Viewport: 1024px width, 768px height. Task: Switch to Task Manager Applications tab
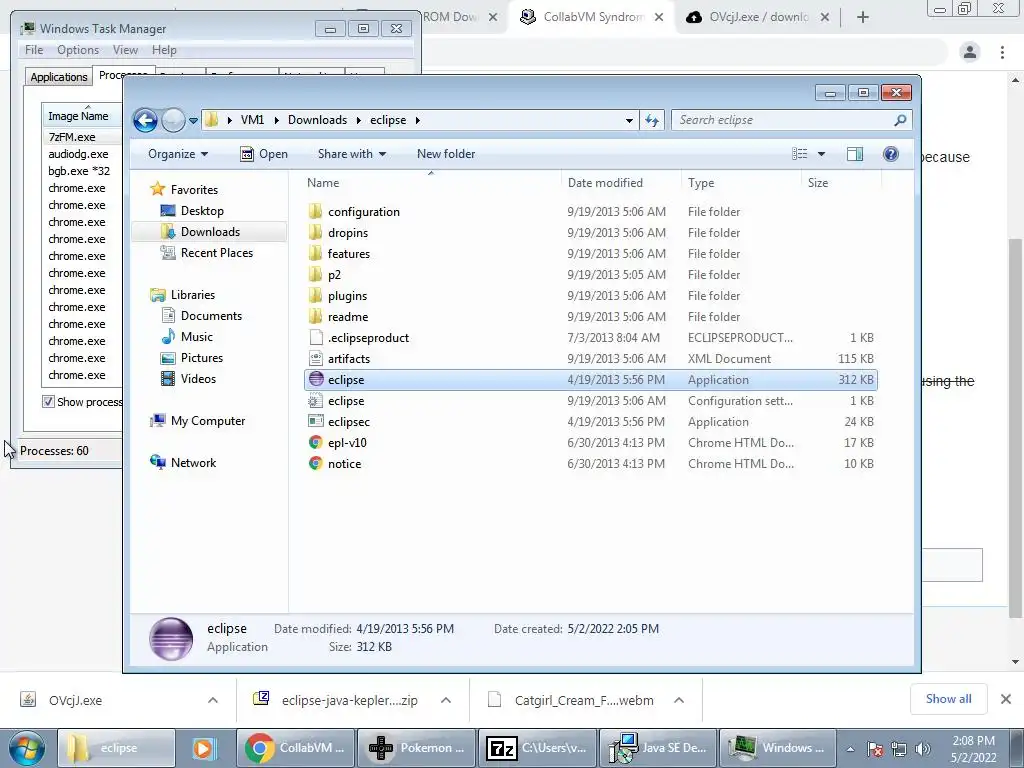[x=59, y=76]
